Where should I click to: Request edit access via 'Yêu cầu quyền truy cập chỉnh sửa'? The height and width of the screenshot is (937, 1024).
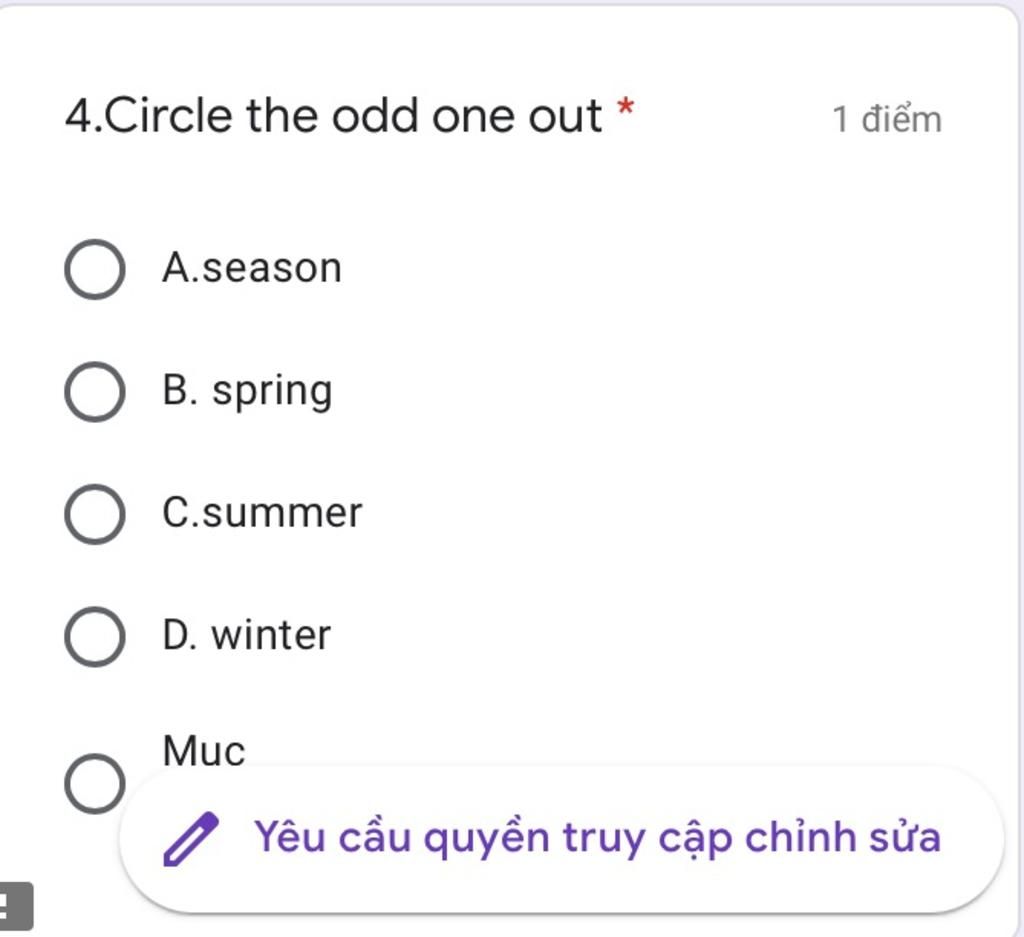tap(562, 839)
